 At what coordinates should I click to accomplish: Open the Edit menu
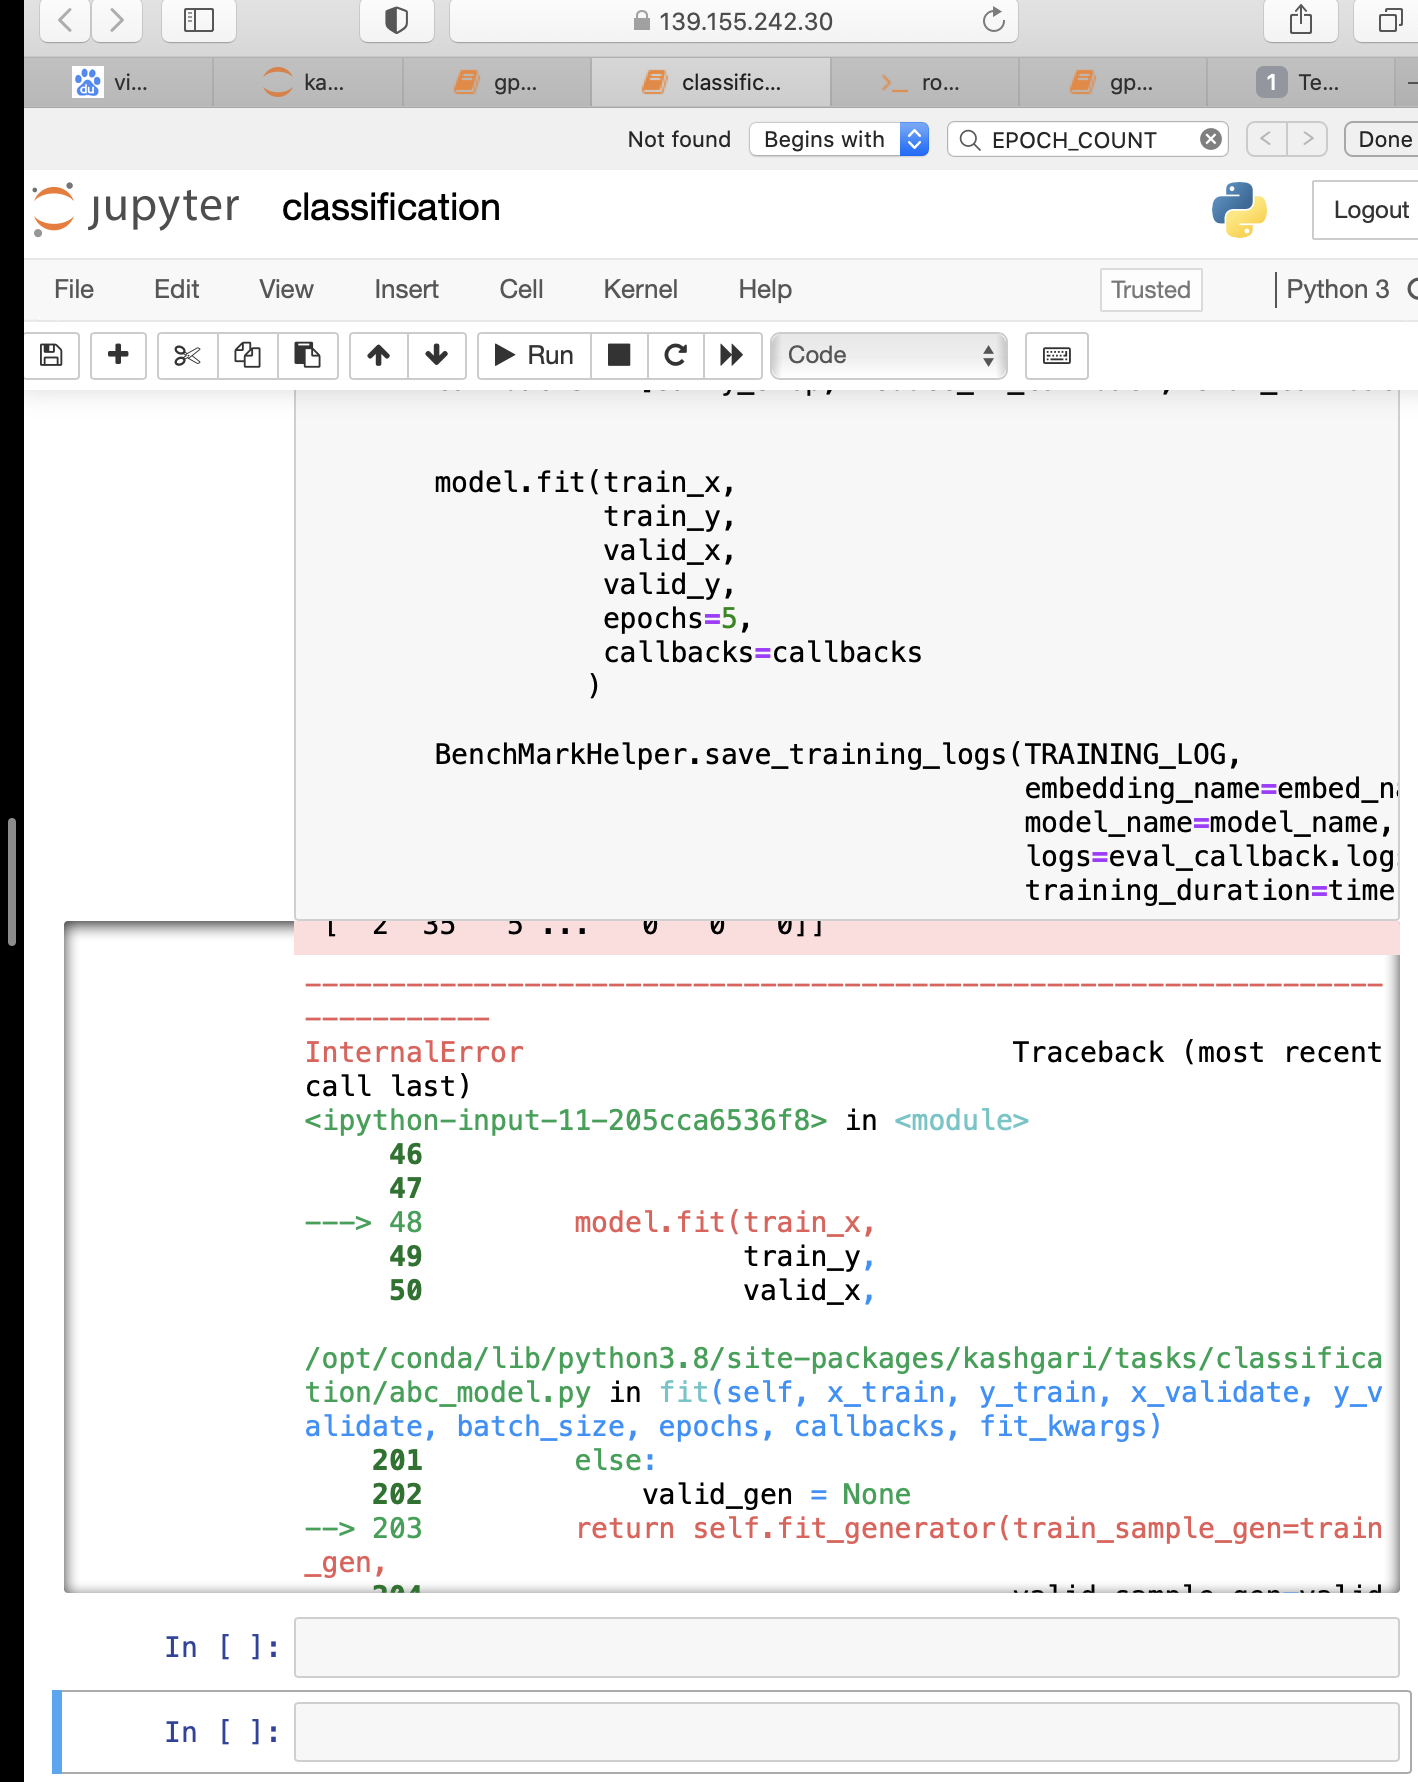(x=176, y=289)
